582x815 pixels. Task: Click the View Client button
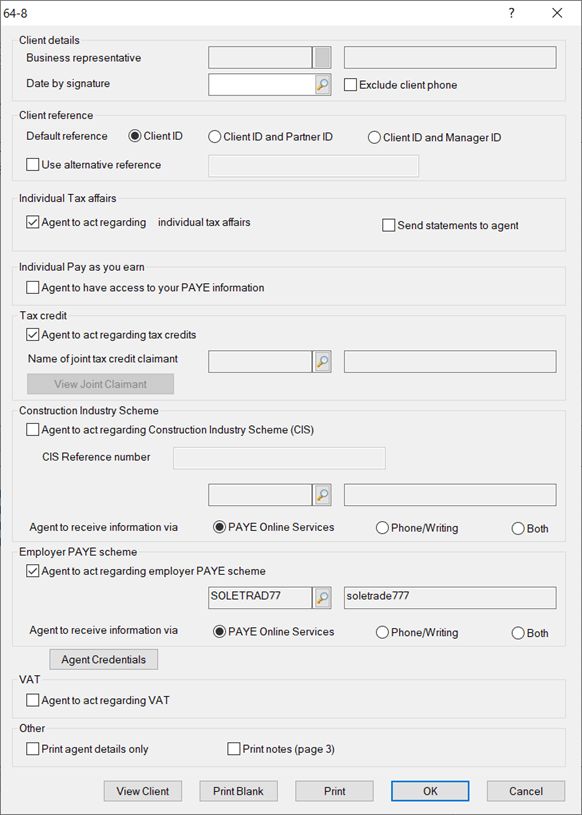pos(143,791)
